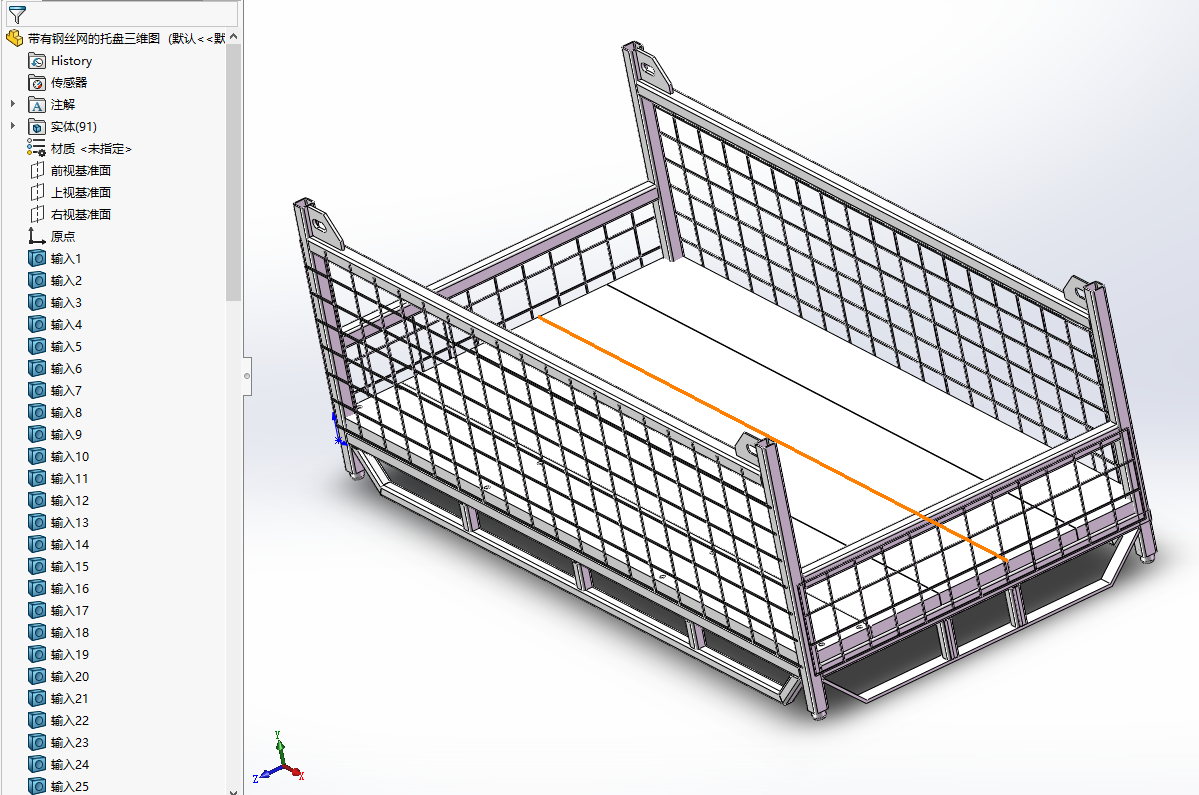Select the 输入24 feature label

70,764
